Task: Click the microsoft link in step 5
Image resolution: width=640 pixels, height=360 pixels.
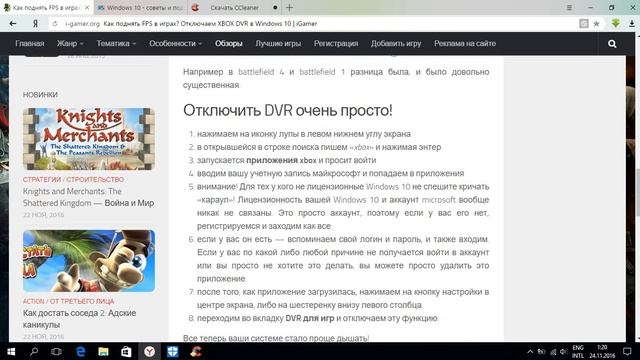Action: [x=438, y=200]
